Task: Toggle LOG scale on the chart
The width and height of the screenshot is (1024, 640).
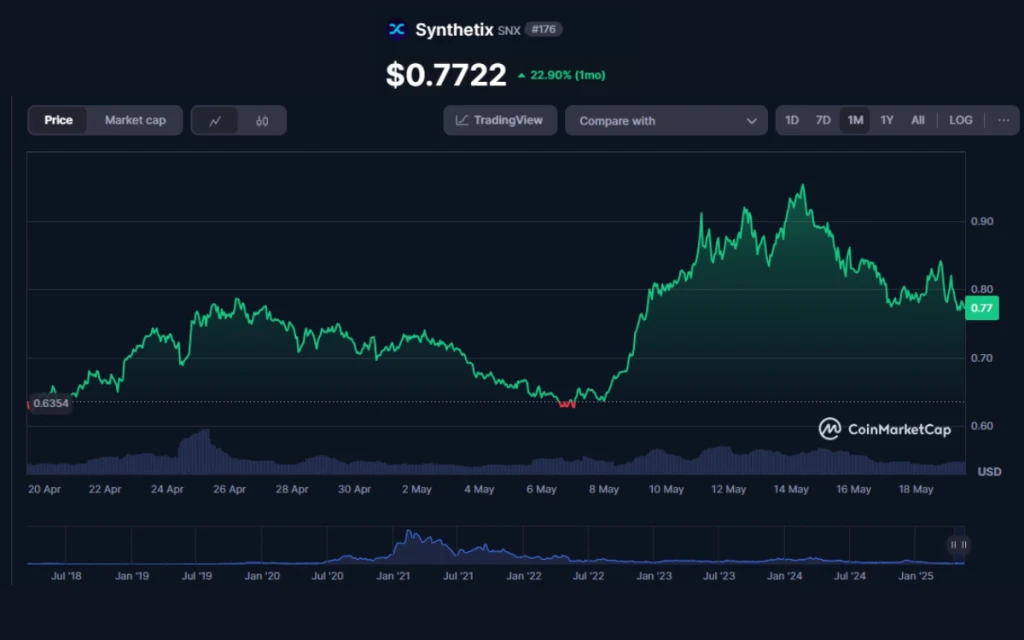Action: [x=960, y=120]
